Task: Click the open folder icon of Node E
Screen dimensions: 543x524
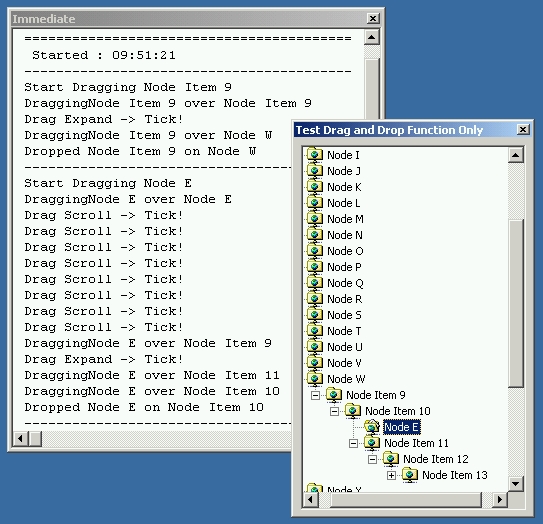Action: point(372,427)
